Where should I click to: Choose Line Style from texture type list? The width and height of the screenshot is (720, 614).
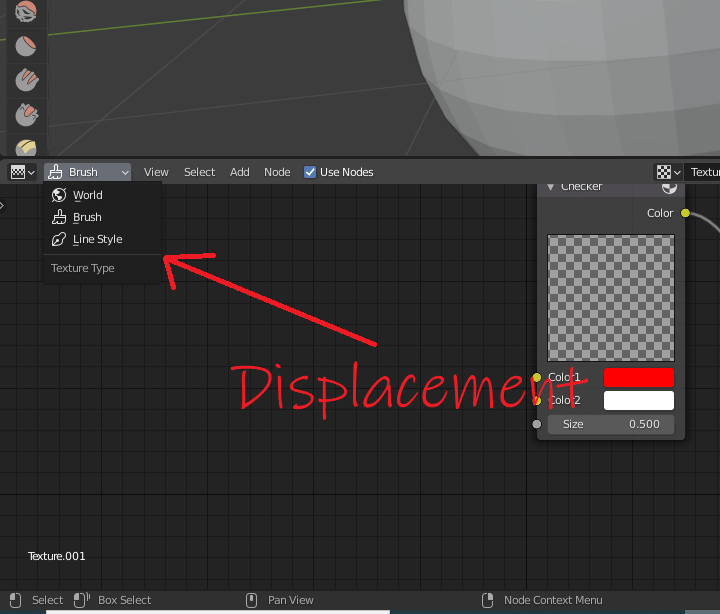(x=102, y=239)
